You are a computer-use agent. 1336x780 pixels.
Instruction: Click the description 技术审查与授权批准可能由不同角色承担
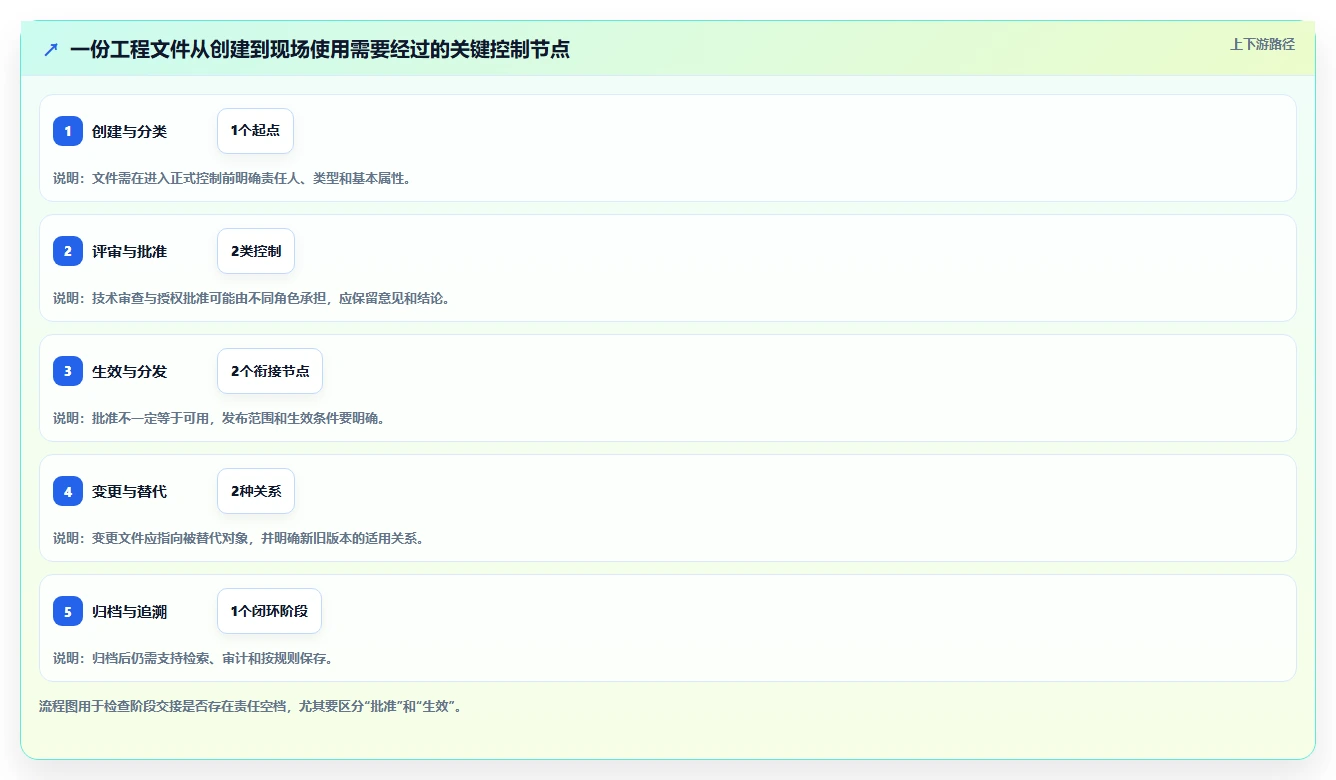click(x=251, y=298)
